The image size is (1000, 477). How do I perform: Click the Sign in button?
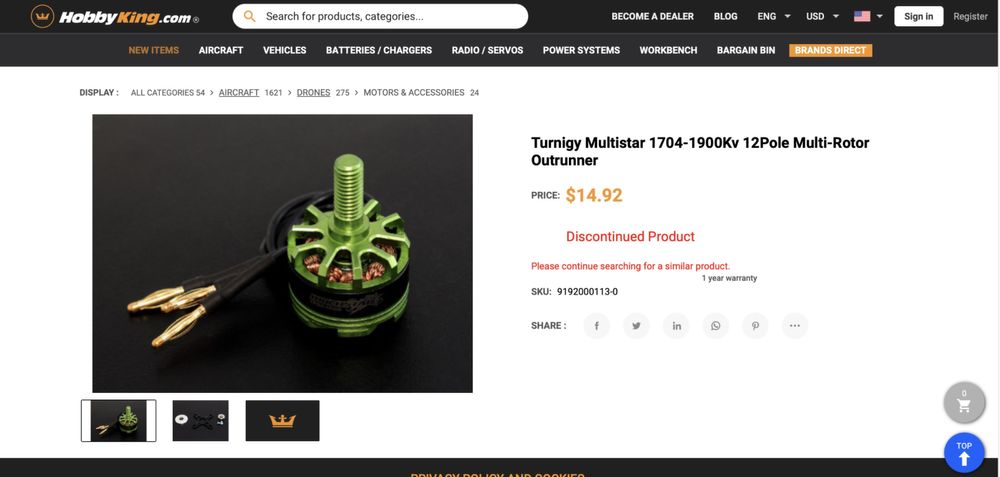[918, 17]
